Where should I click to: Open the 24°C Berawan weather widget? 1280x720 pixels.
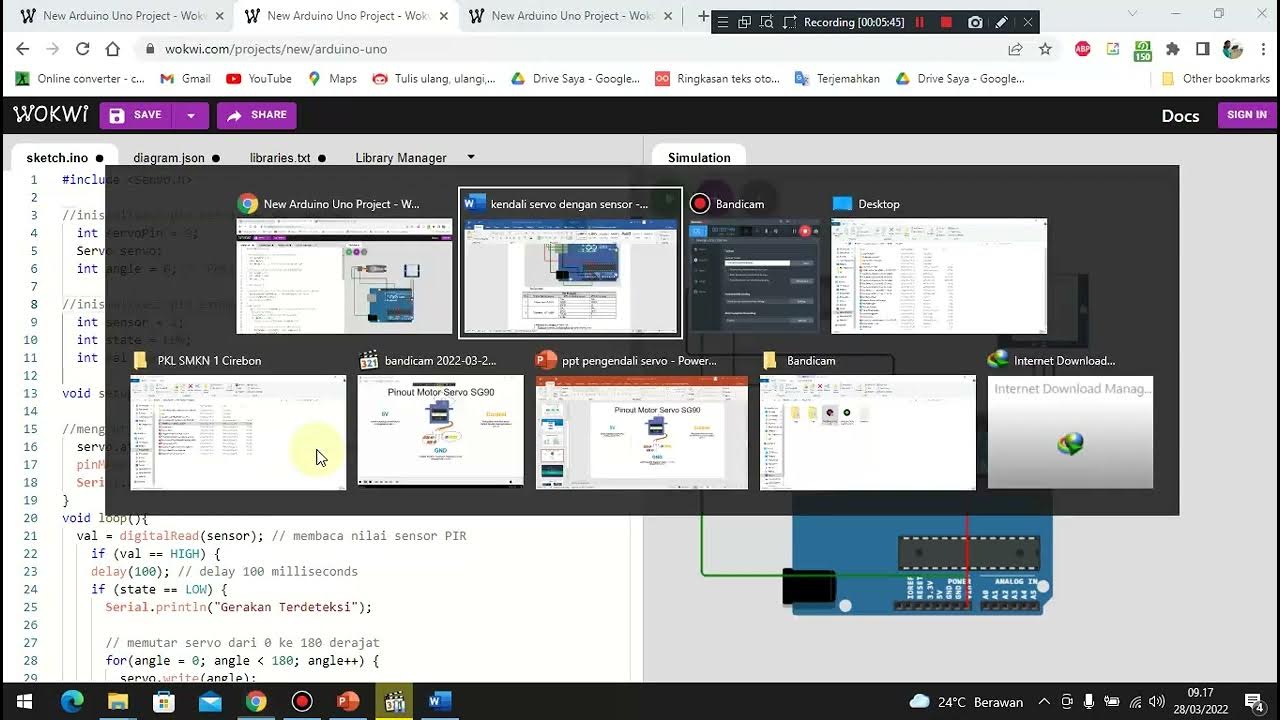[966, 702]
